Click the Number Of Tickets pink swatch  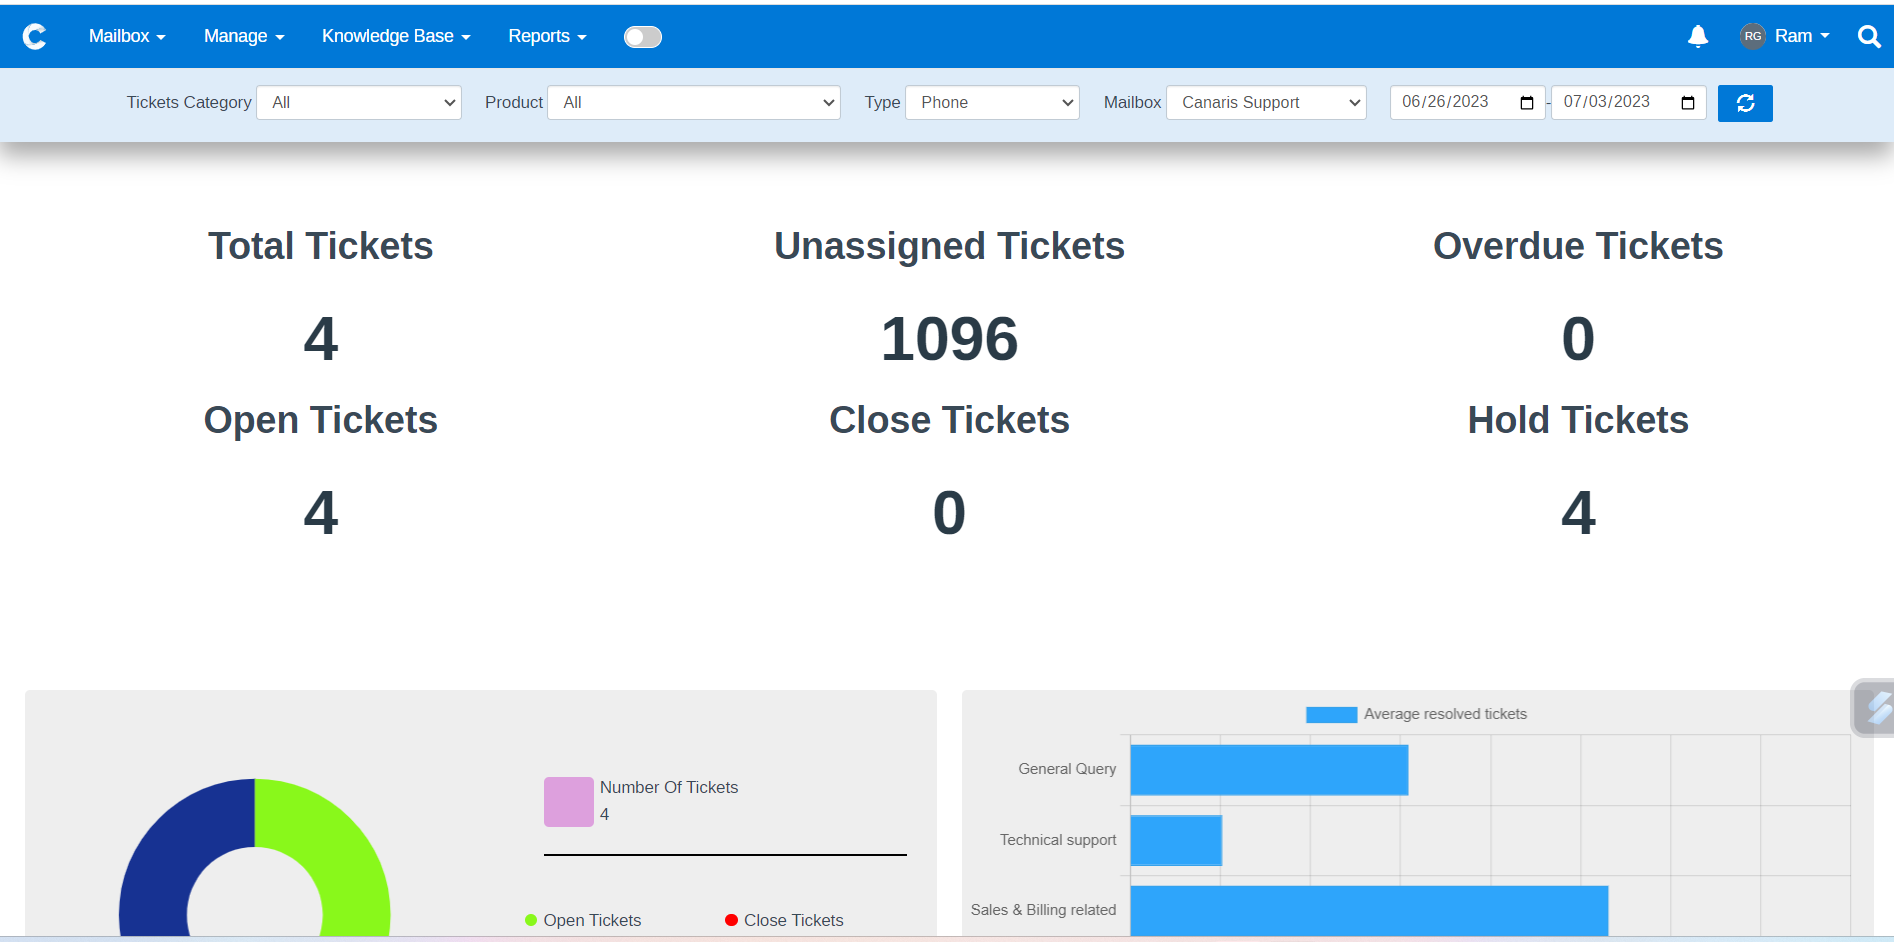569,802
